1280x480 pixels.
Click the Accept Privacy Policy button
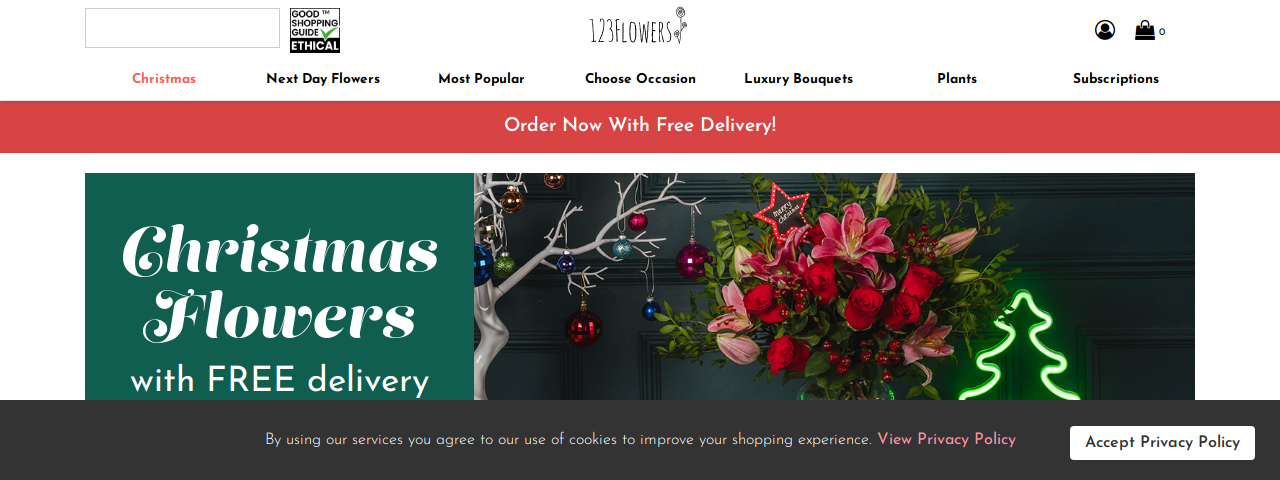[1162, 443]
